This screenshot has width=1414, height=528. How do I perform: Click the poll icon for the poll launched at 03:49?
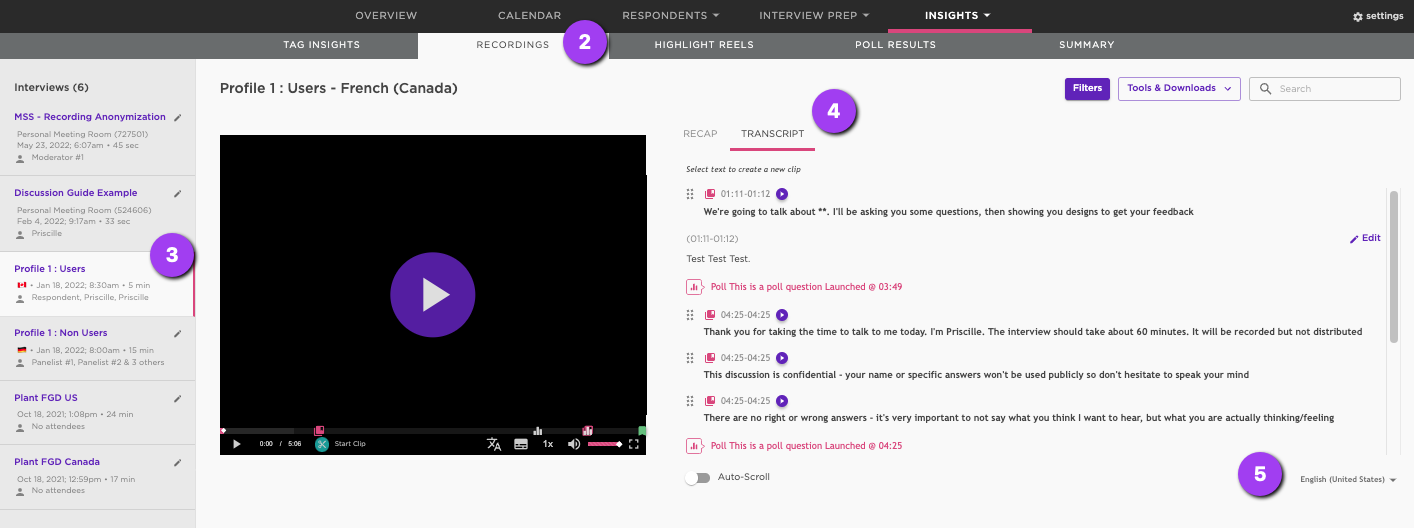click(694, 287)
